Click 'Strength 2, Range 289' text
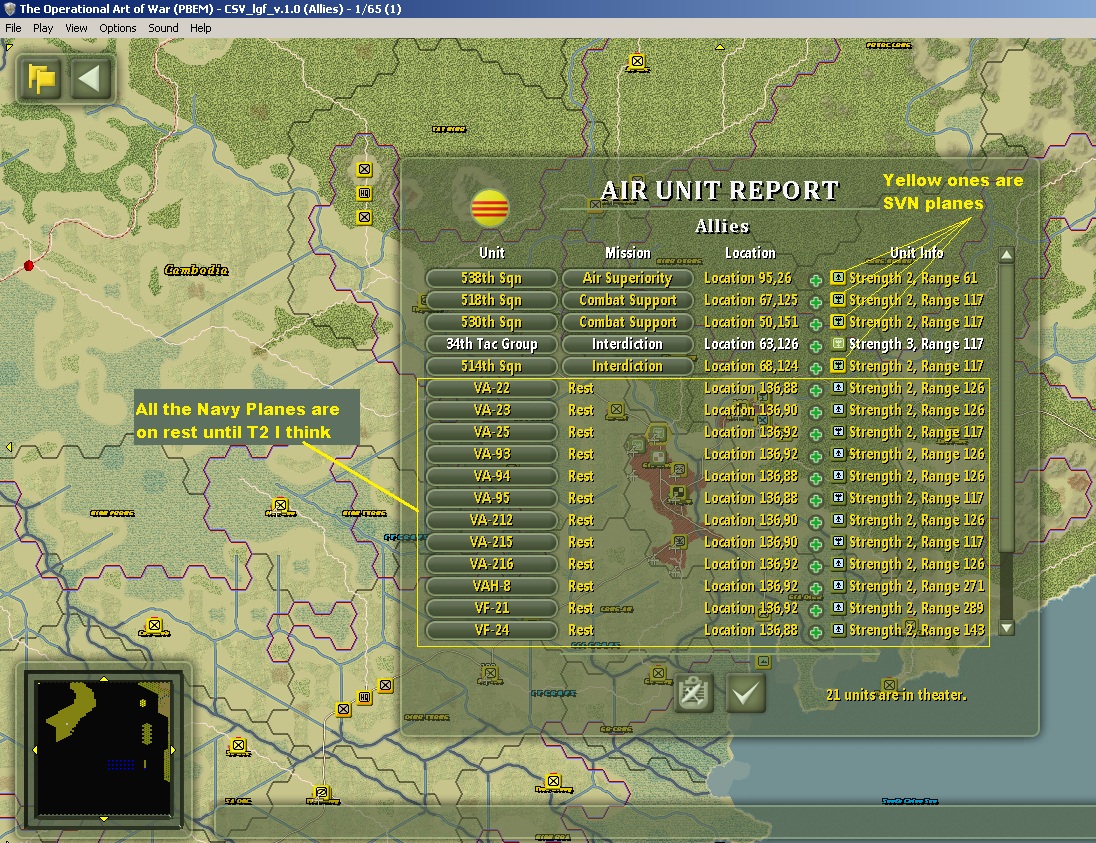The width and height of the screenshot is (1096, 843). tap(916, 608)
